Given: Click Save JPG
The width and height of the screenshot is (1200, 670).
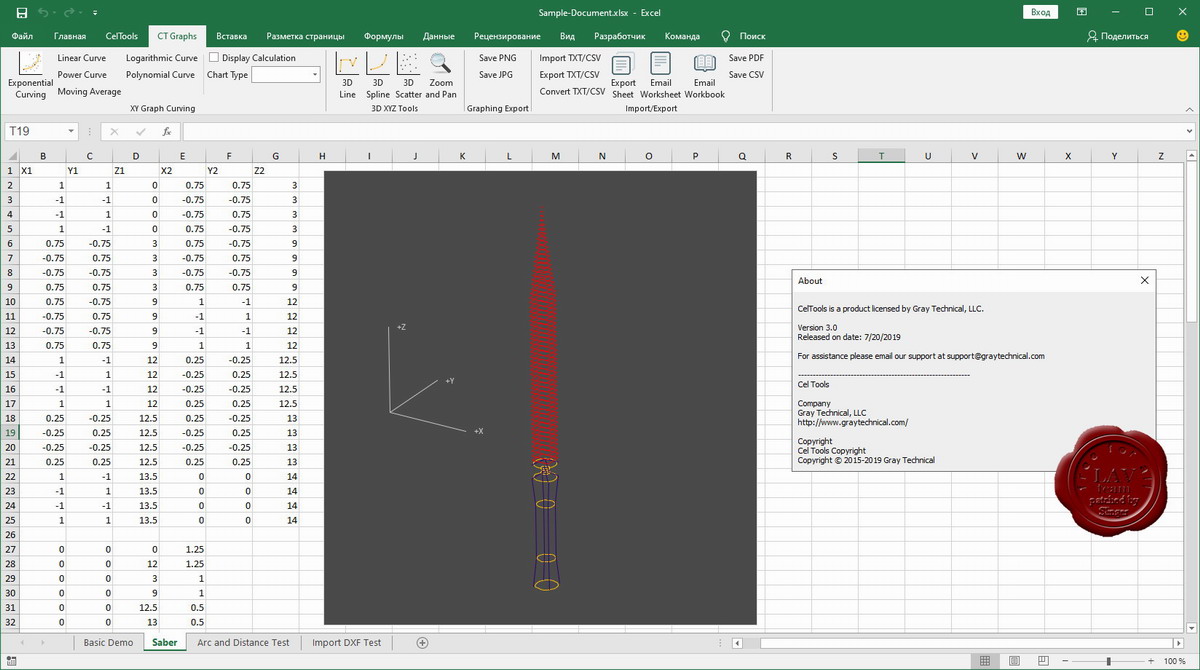Looking at the screenshot, I should (x=496, y=75).
